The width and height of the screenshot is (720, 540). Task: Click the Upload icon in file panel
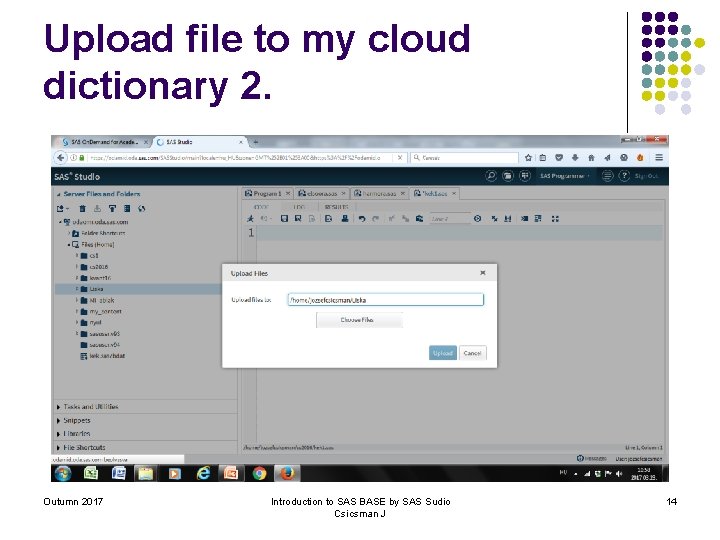pos(112,208)
